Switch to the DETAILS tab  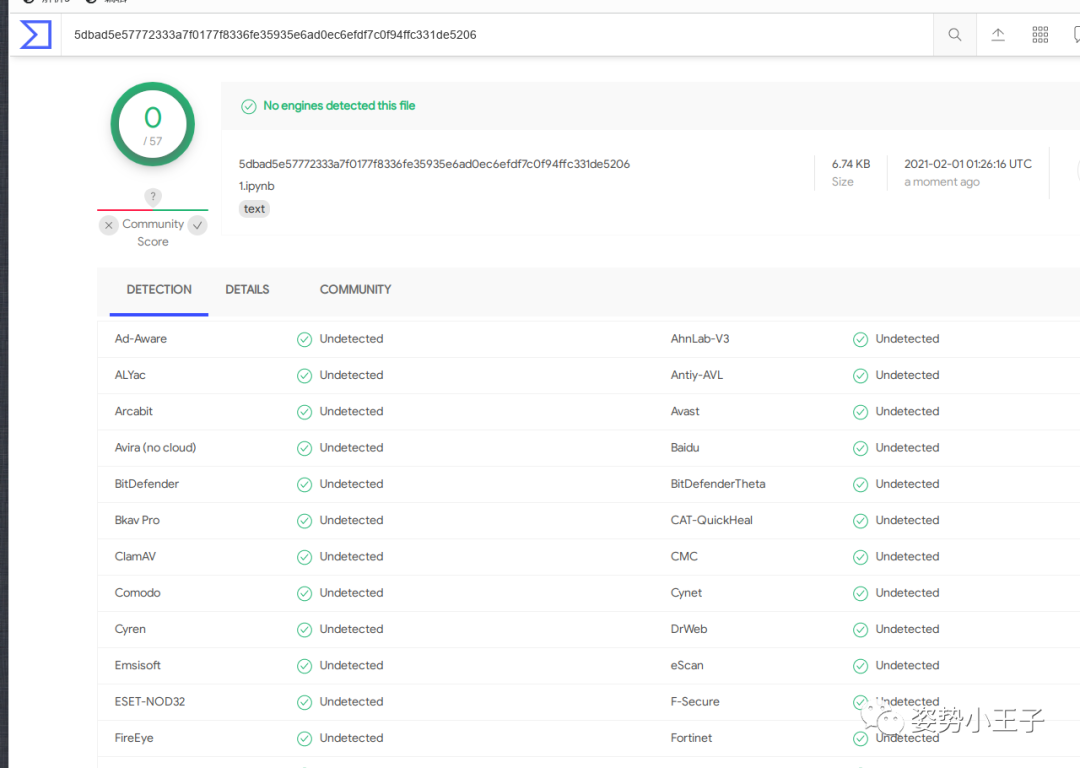[x=247, y=289]
